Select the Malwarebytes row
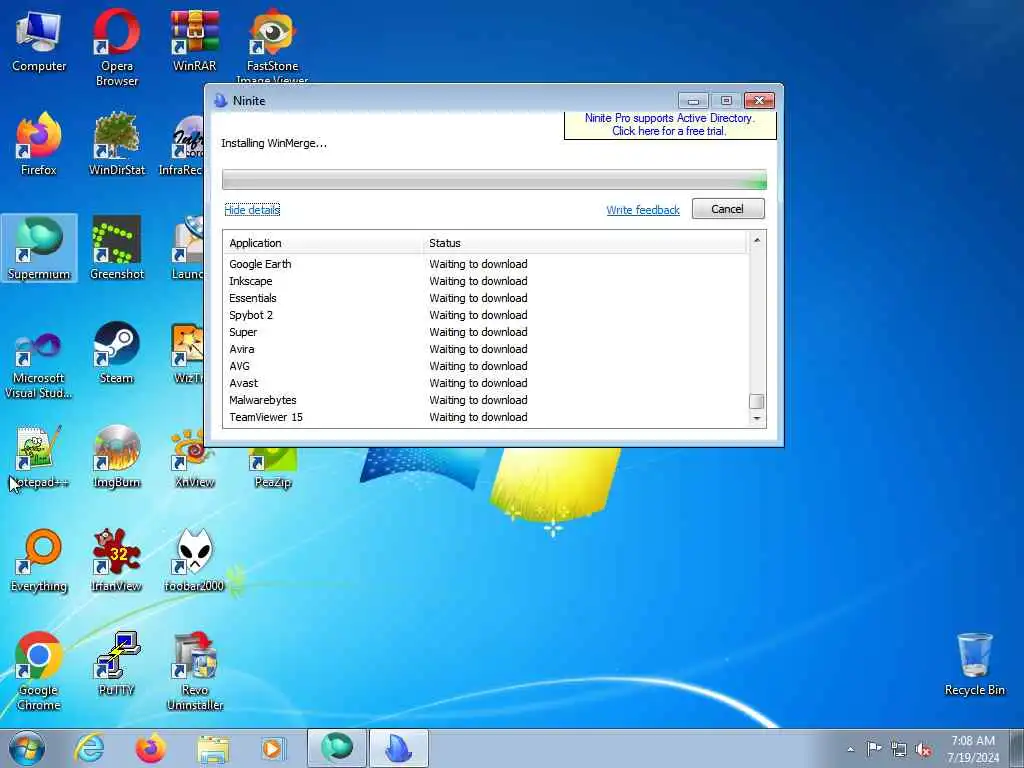This screenshot has width=1024, height=768. click(486, 400)
